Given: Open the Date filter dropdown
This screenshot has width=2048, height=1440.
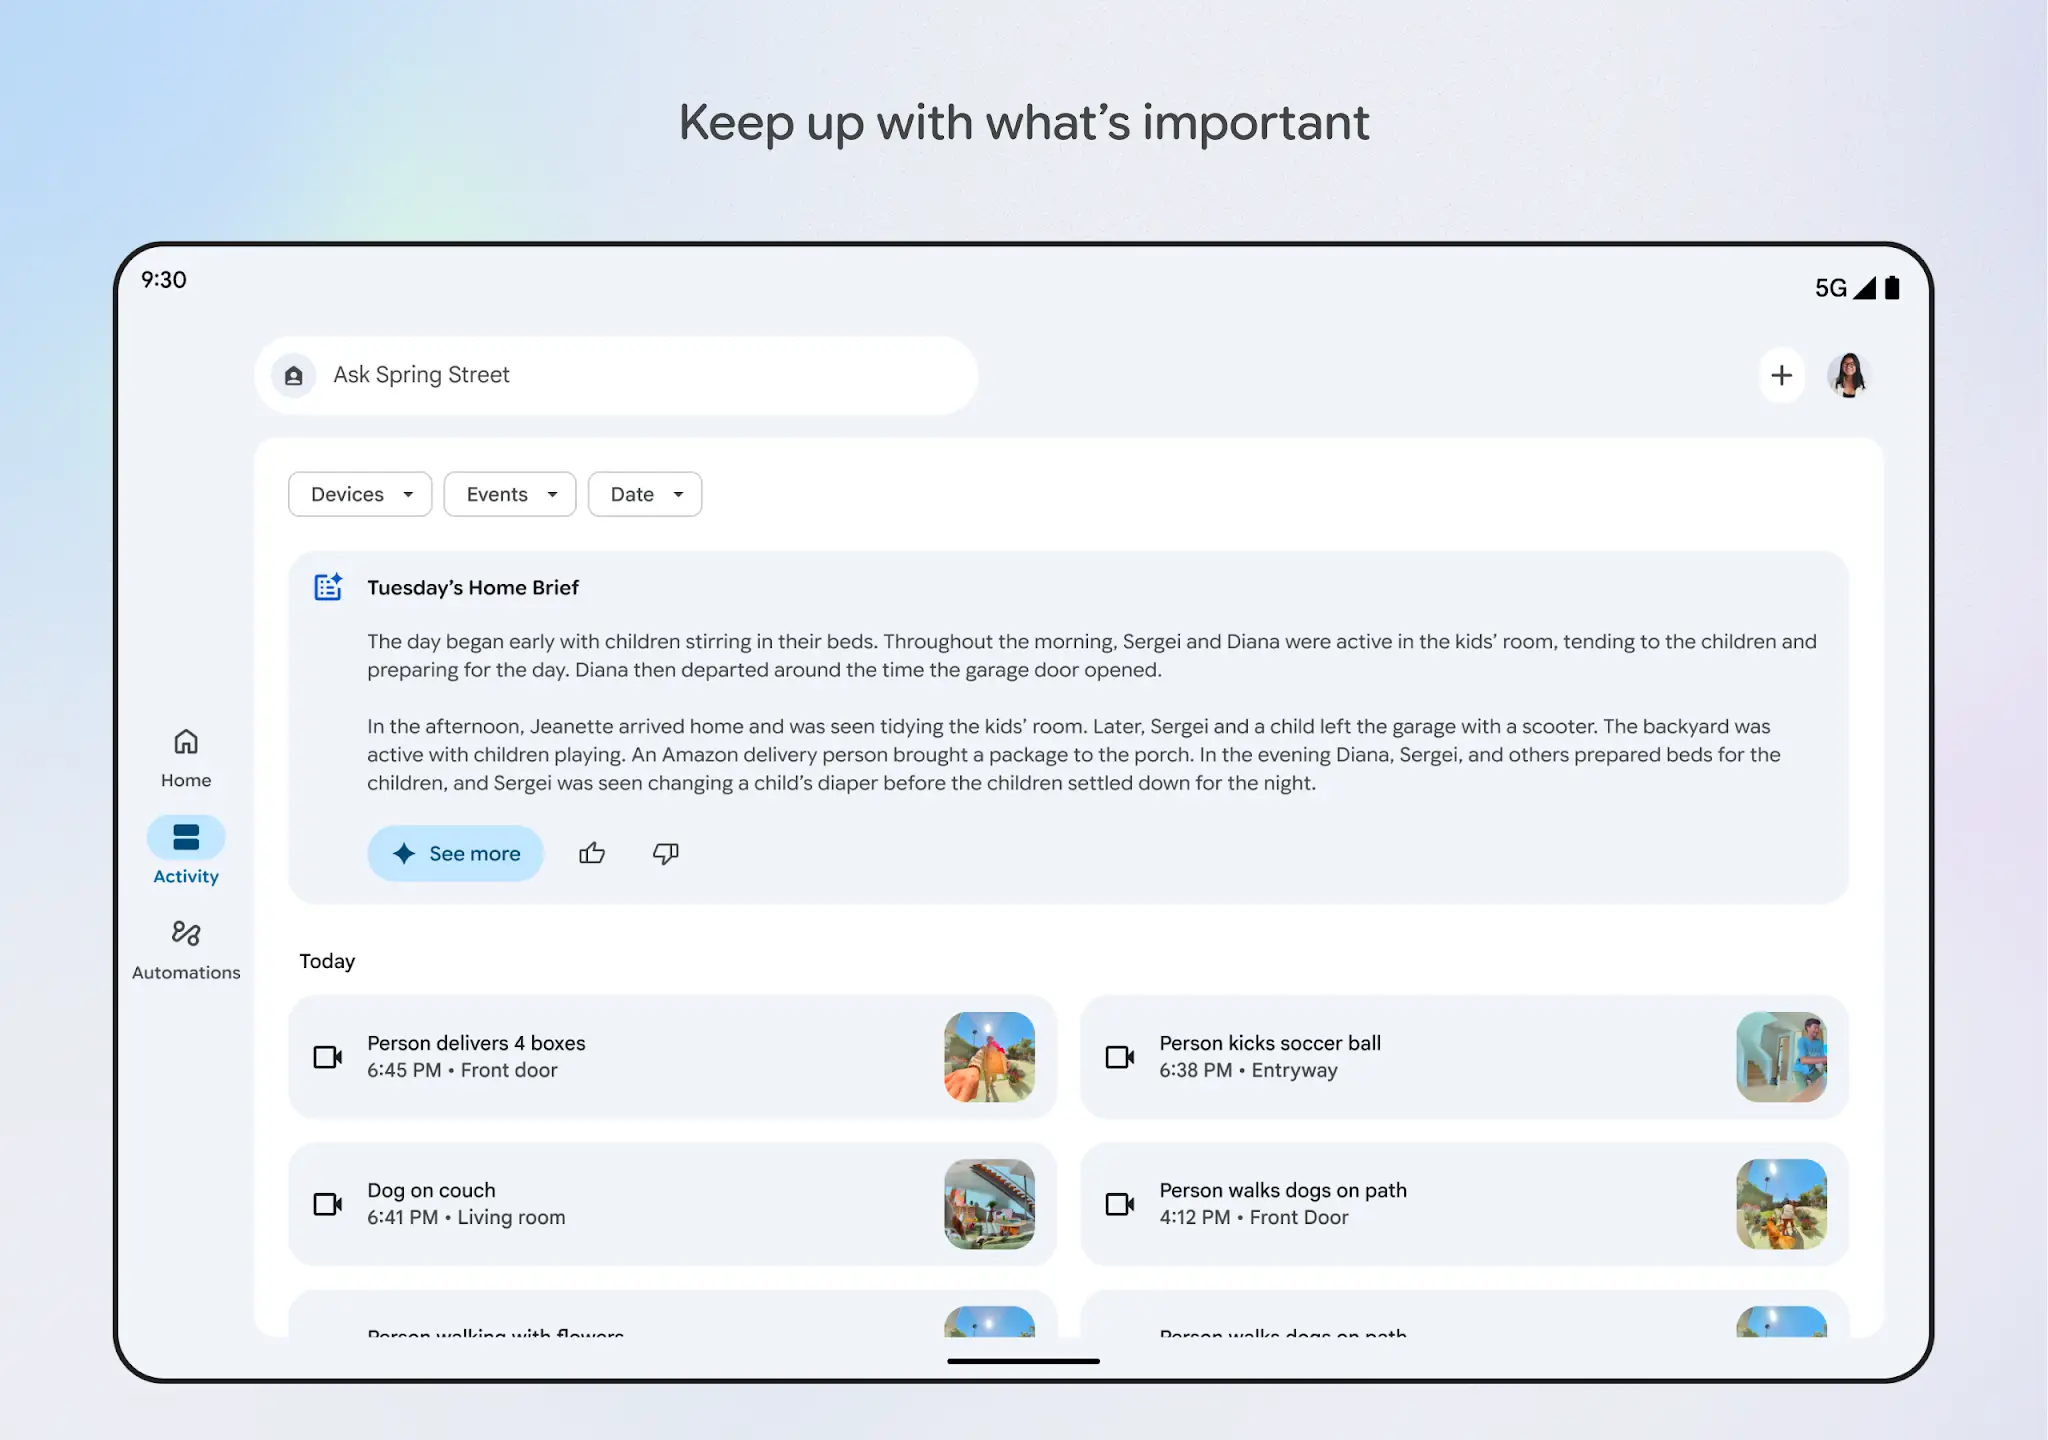Looking at the screenshot, I should click(x=645, y=494).
